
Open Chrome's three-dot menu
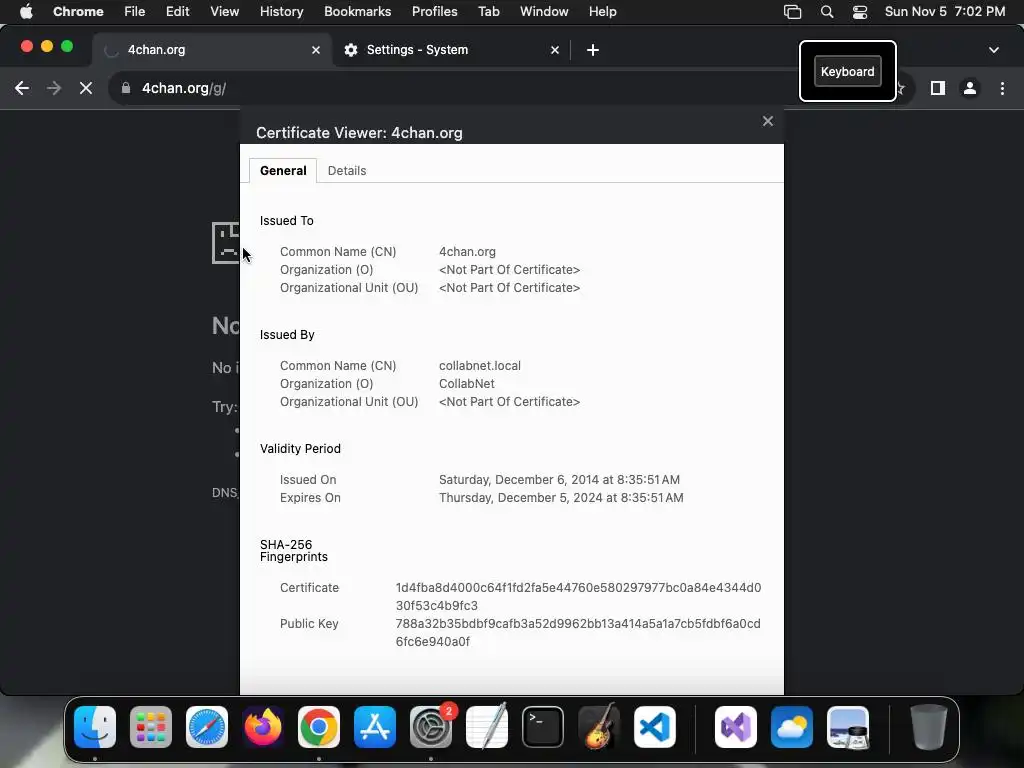point(1002,88)
